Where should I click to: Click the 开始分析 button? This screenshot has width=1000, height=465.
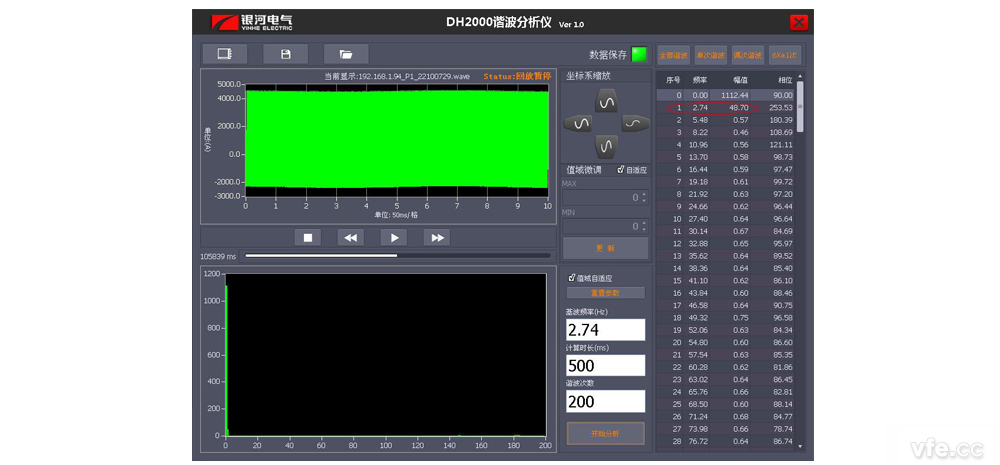[605, 433]
